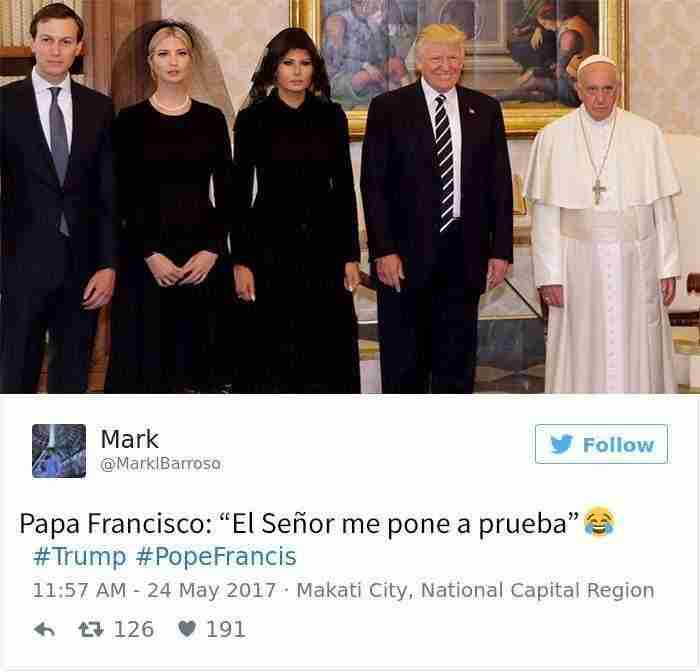Viewport: 700px width, 672px height.
Task: Click the laughing crying emoji
Action: coord(600,522)
